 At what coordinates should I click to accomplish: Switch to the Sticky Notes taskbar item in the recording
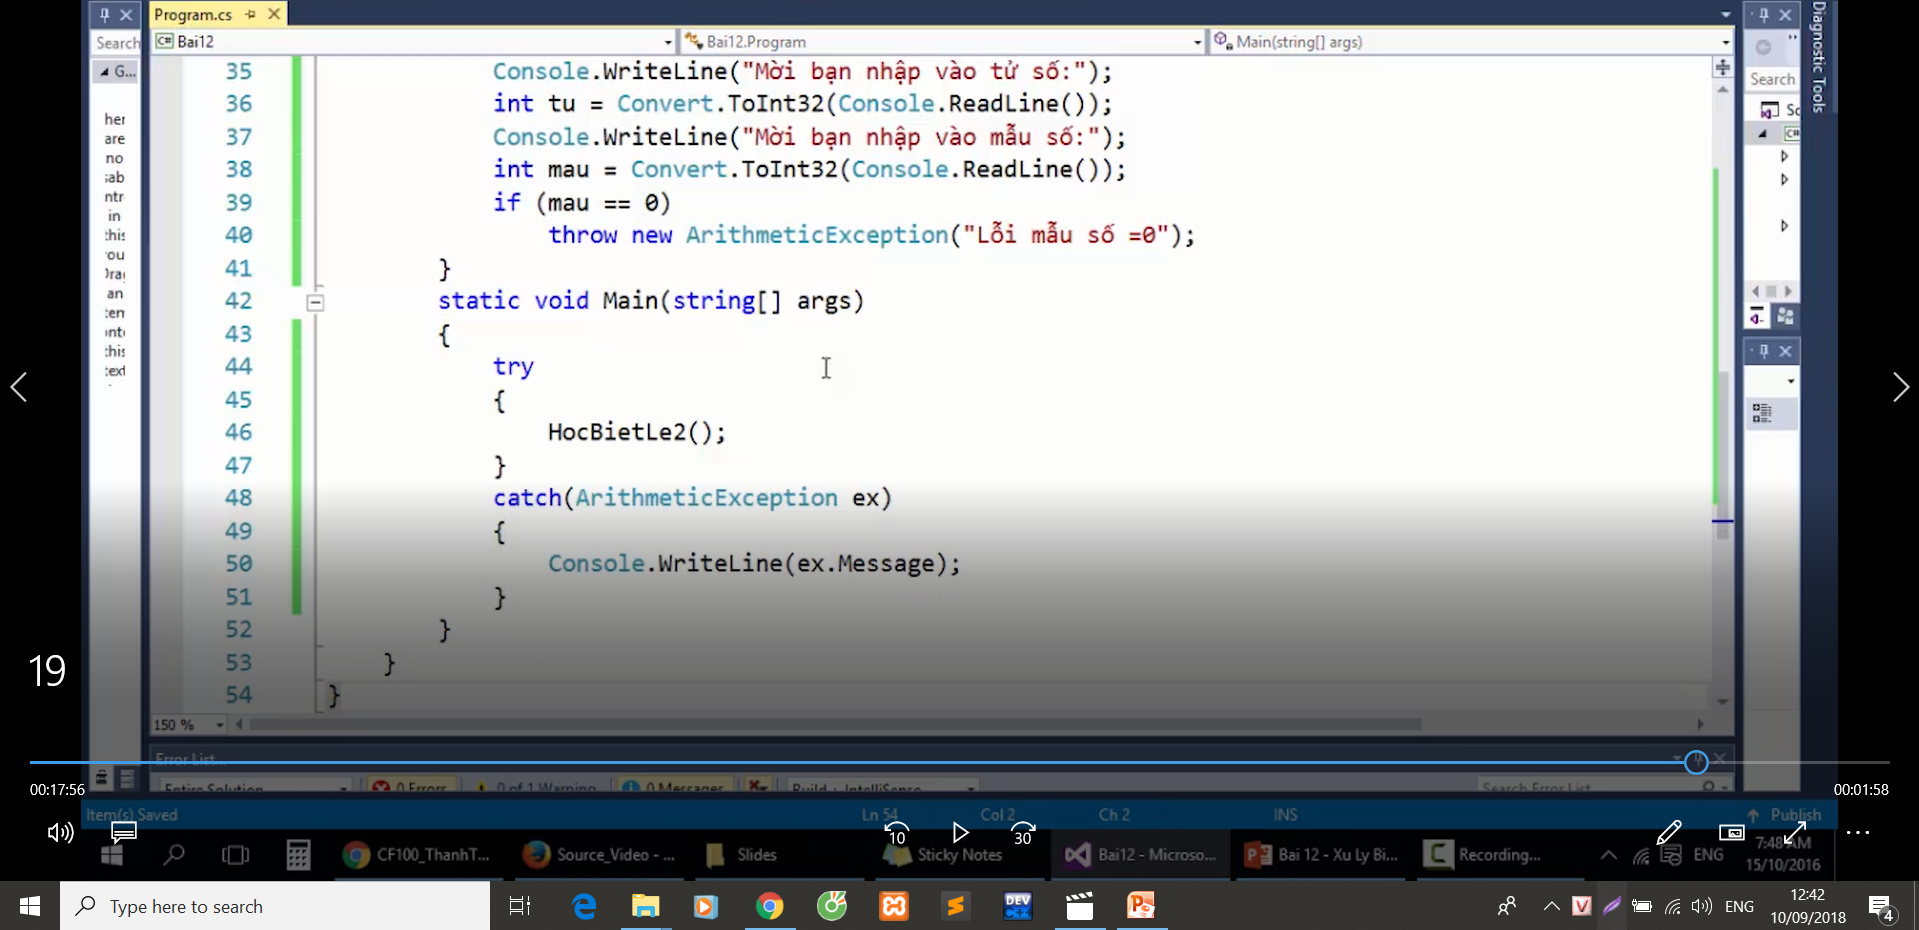coord(944,855)
